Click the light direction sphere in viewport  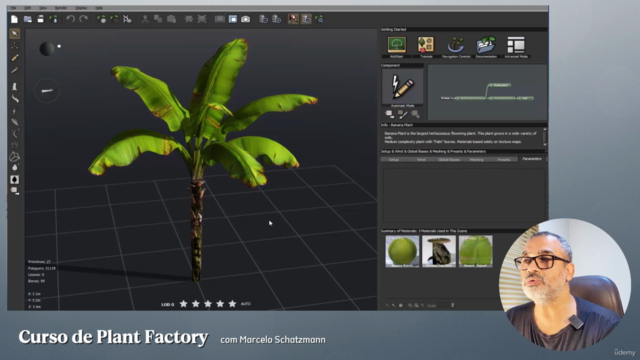(x=47, y=49)
